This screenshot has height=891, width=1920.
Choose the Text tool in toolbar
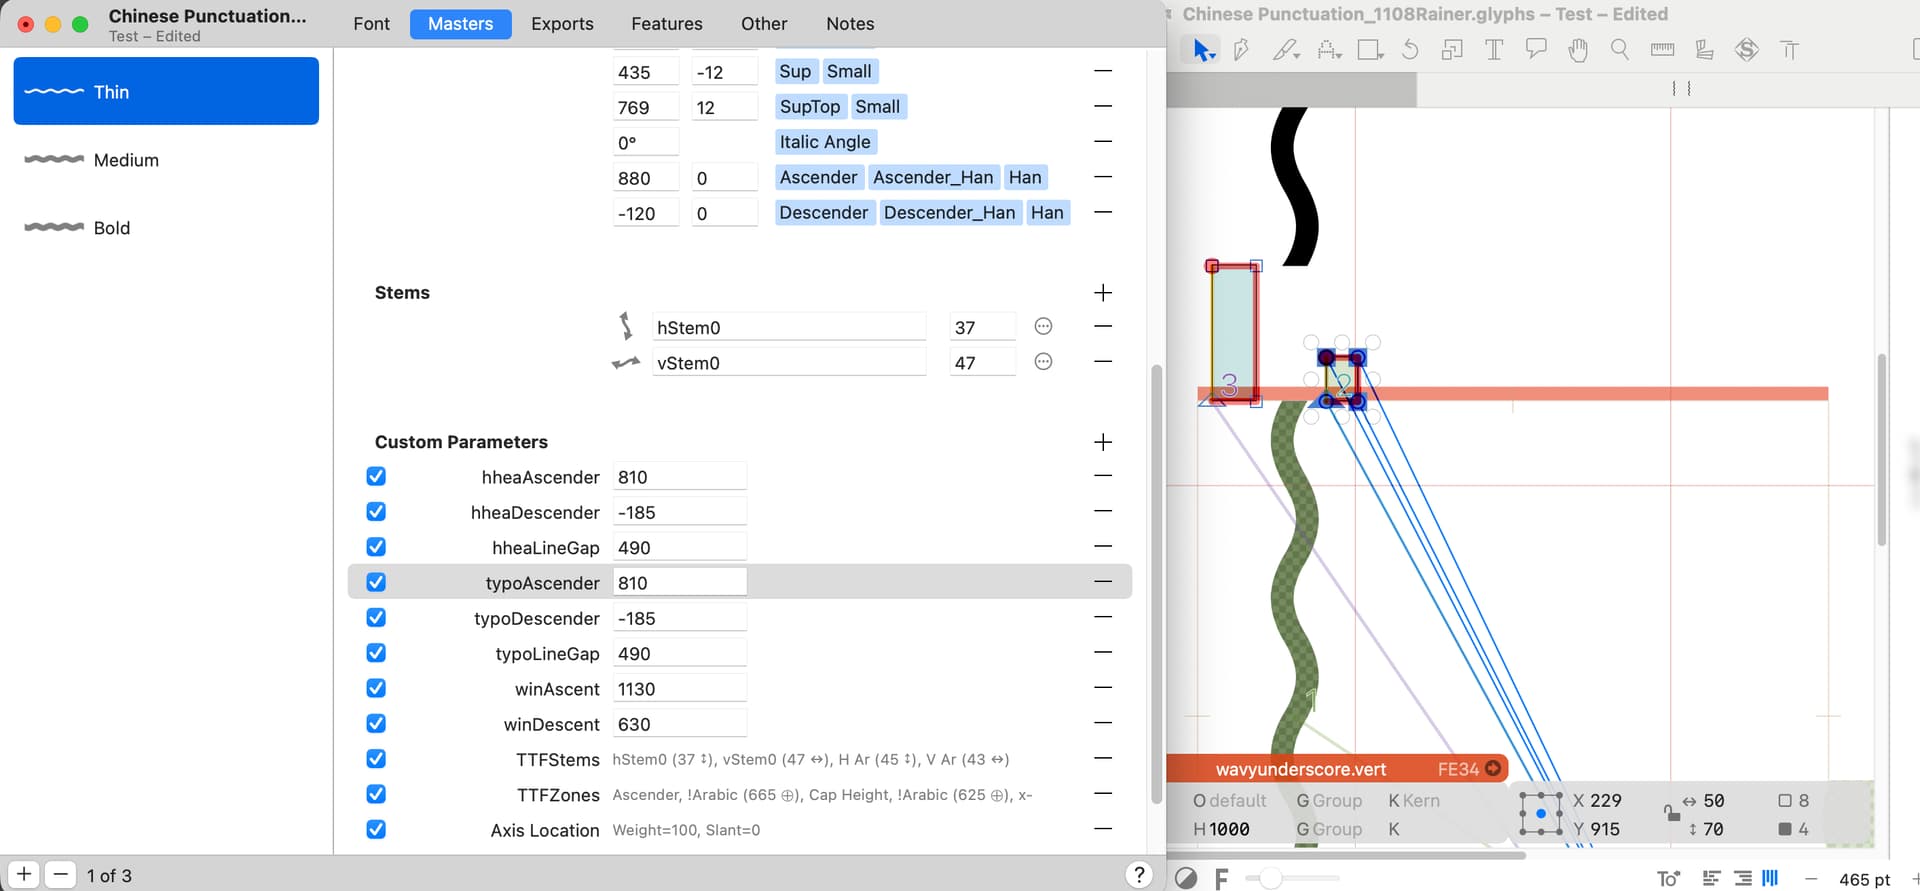point(1494,50)
